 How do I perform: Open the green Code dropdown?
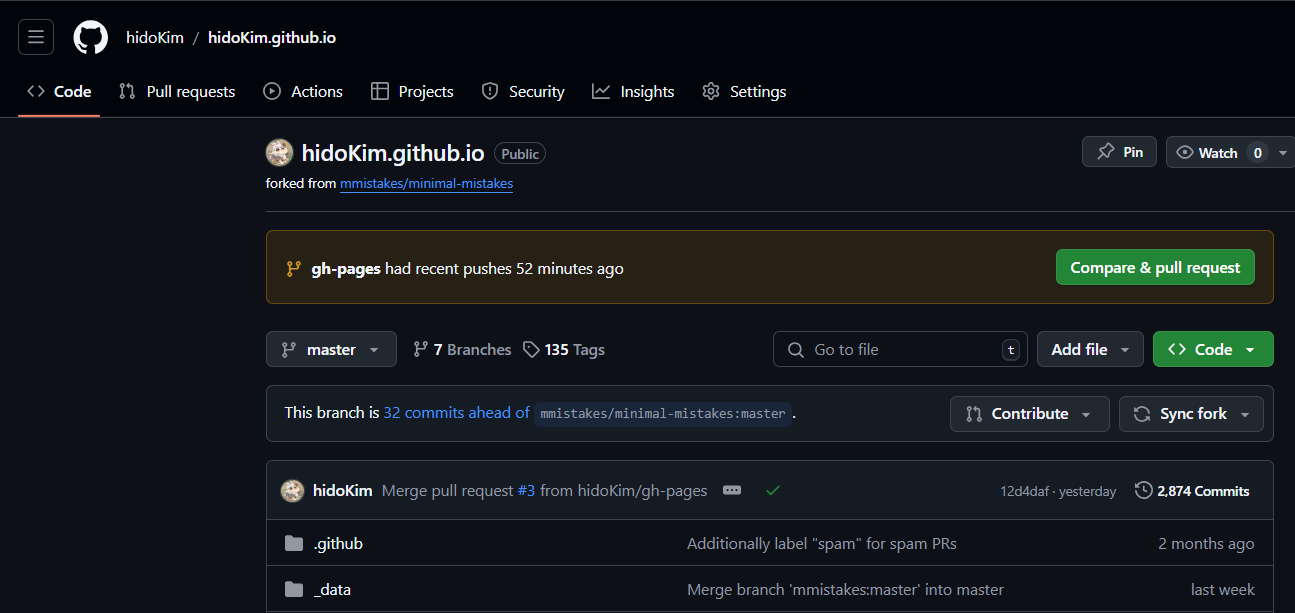coord(1213,349)
